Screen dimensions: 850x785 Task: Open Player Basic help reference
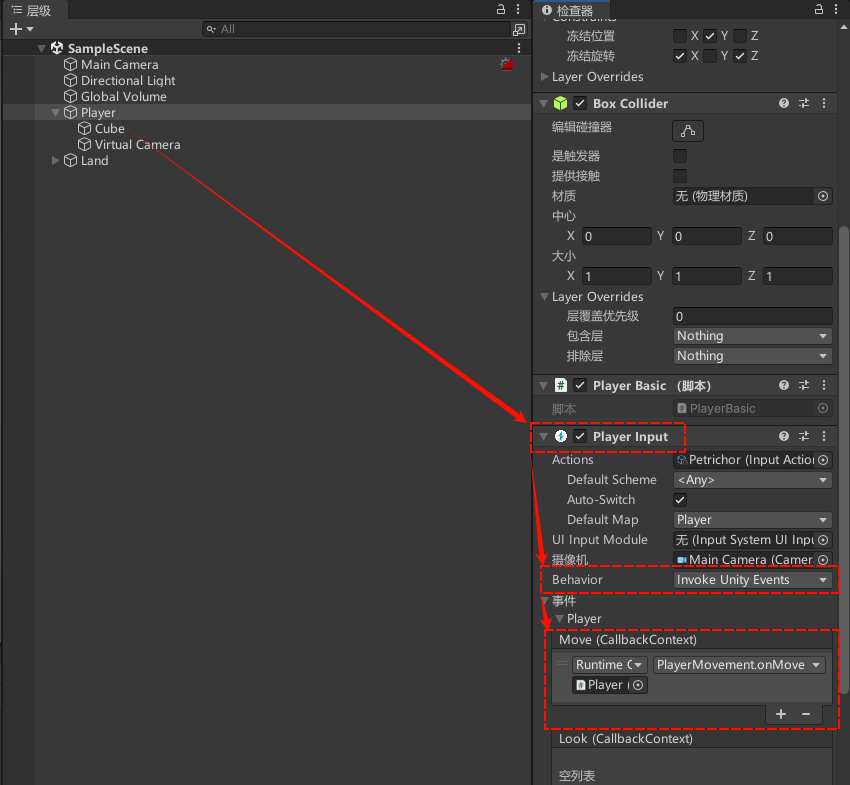784,385
